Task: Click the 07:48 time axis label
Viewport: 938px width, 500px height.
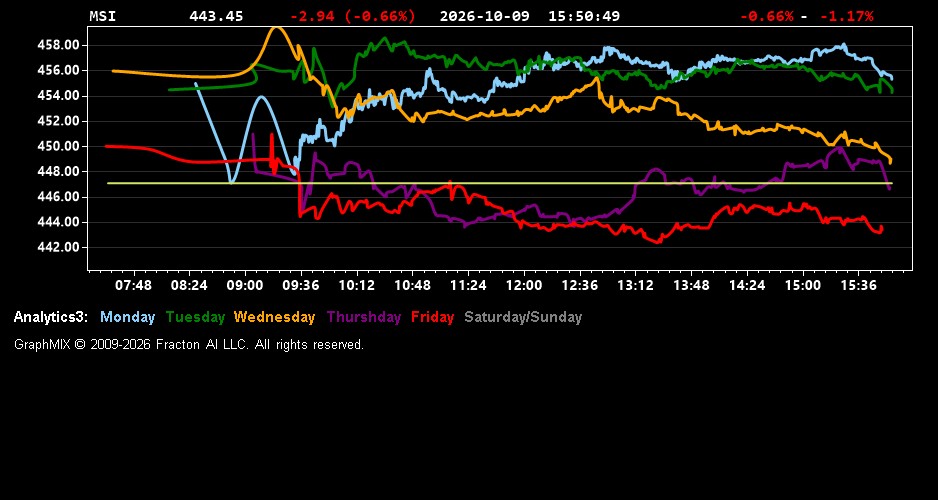Action: click(133, 286)
